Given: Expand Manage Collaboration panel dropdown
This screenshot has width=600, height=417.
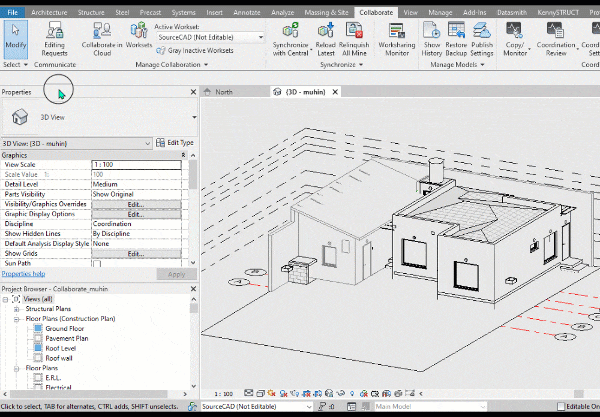Looking at the screenshot, I should click(x=206, y=65).
